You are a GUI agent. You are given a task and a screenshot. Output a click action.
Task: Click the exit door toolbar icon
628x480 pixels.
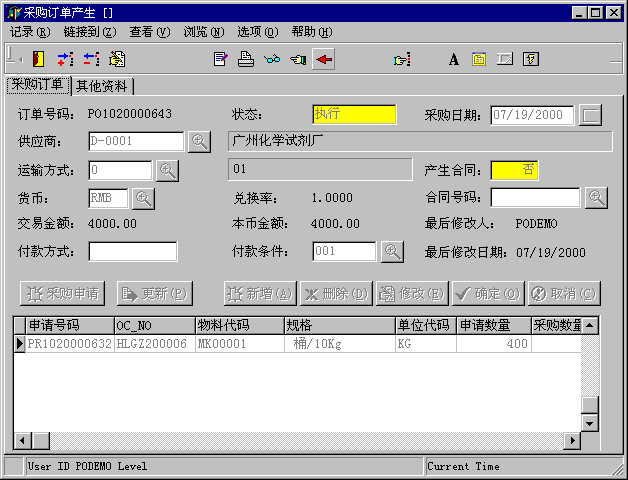point(39,59)
